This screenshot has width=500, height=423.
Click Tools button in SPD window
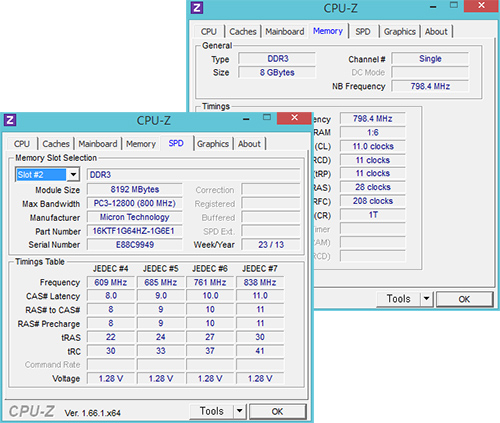(212, 411)
